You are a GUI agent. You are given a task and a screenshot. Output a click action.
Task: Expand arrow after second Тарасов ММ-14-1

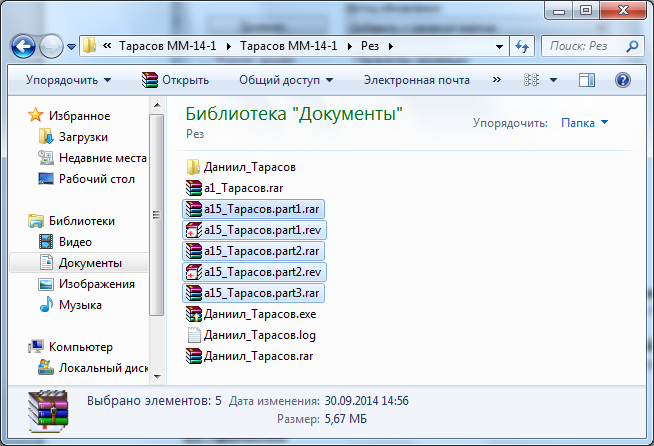pyautogui.click(x=350, y=46)
